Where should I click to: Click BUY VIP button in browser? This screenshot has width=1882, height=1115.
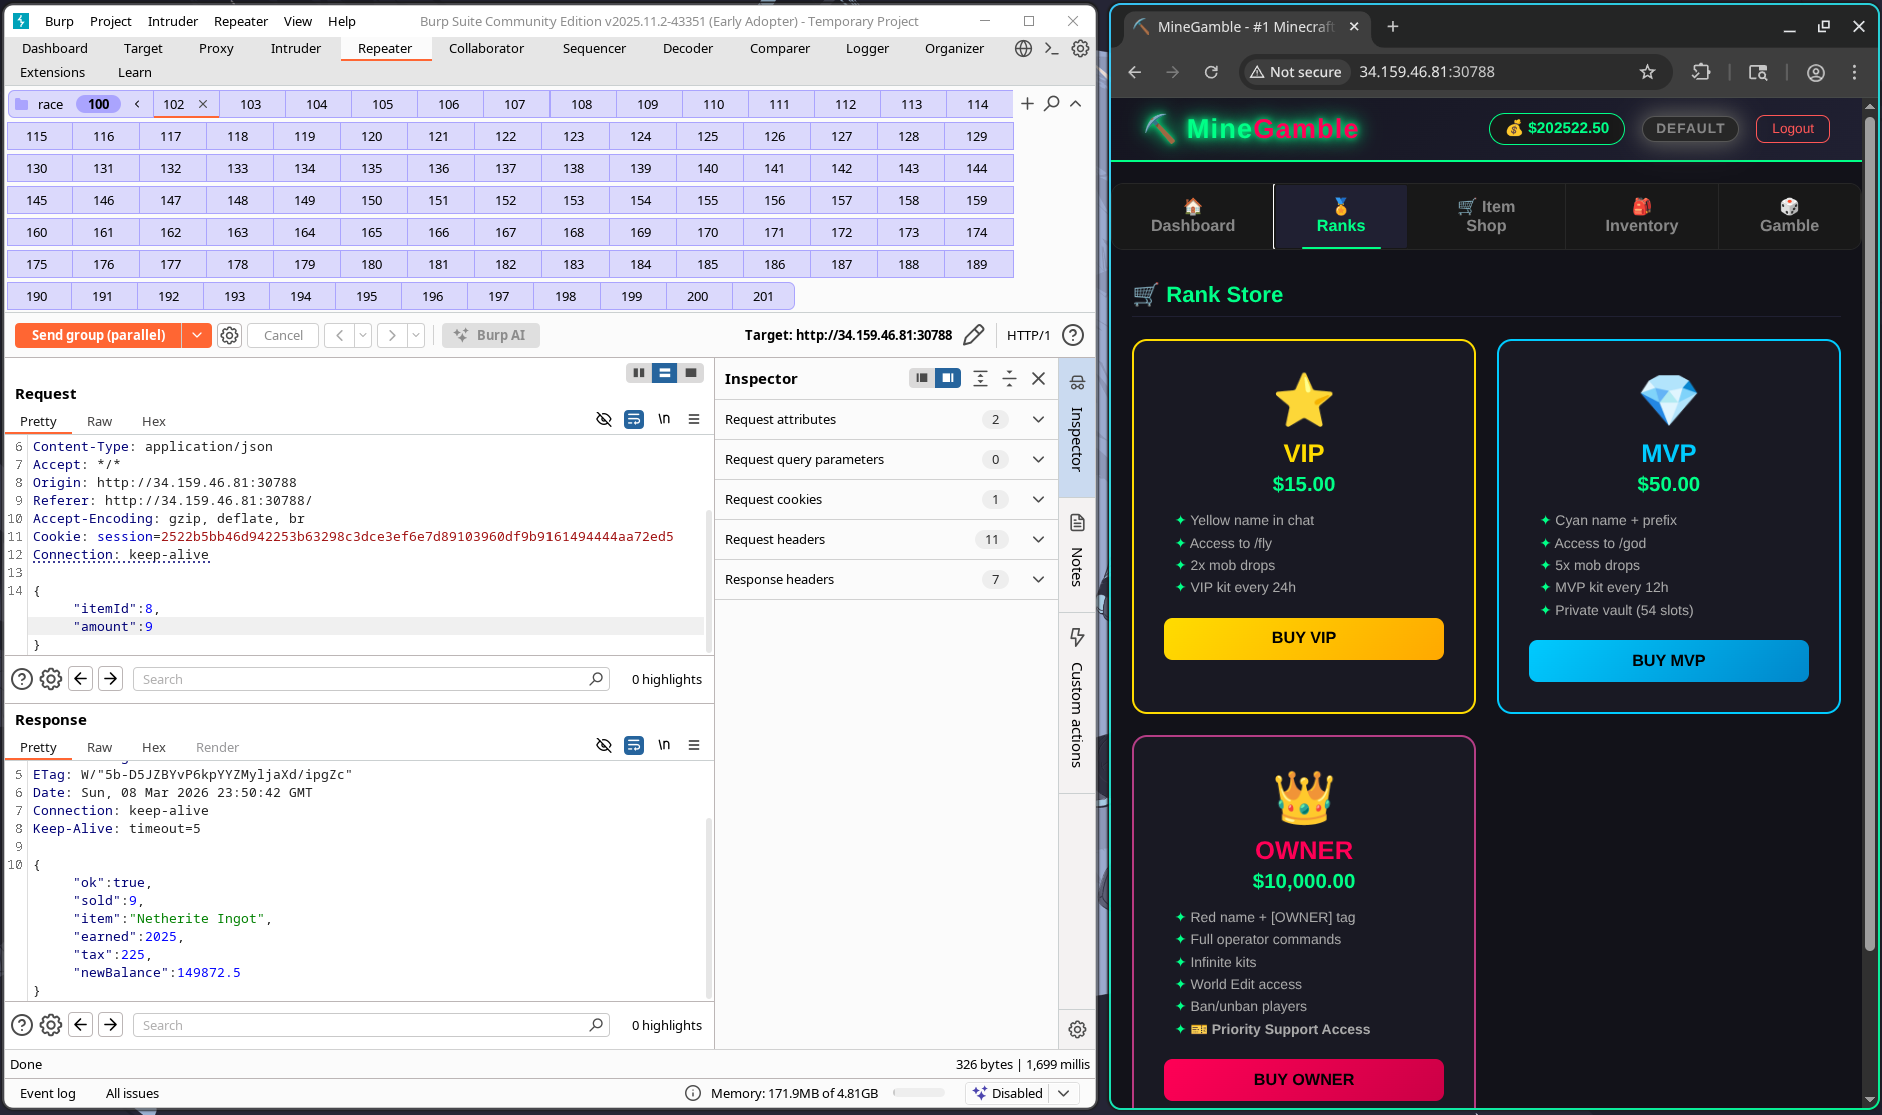tap(1303, 638)
